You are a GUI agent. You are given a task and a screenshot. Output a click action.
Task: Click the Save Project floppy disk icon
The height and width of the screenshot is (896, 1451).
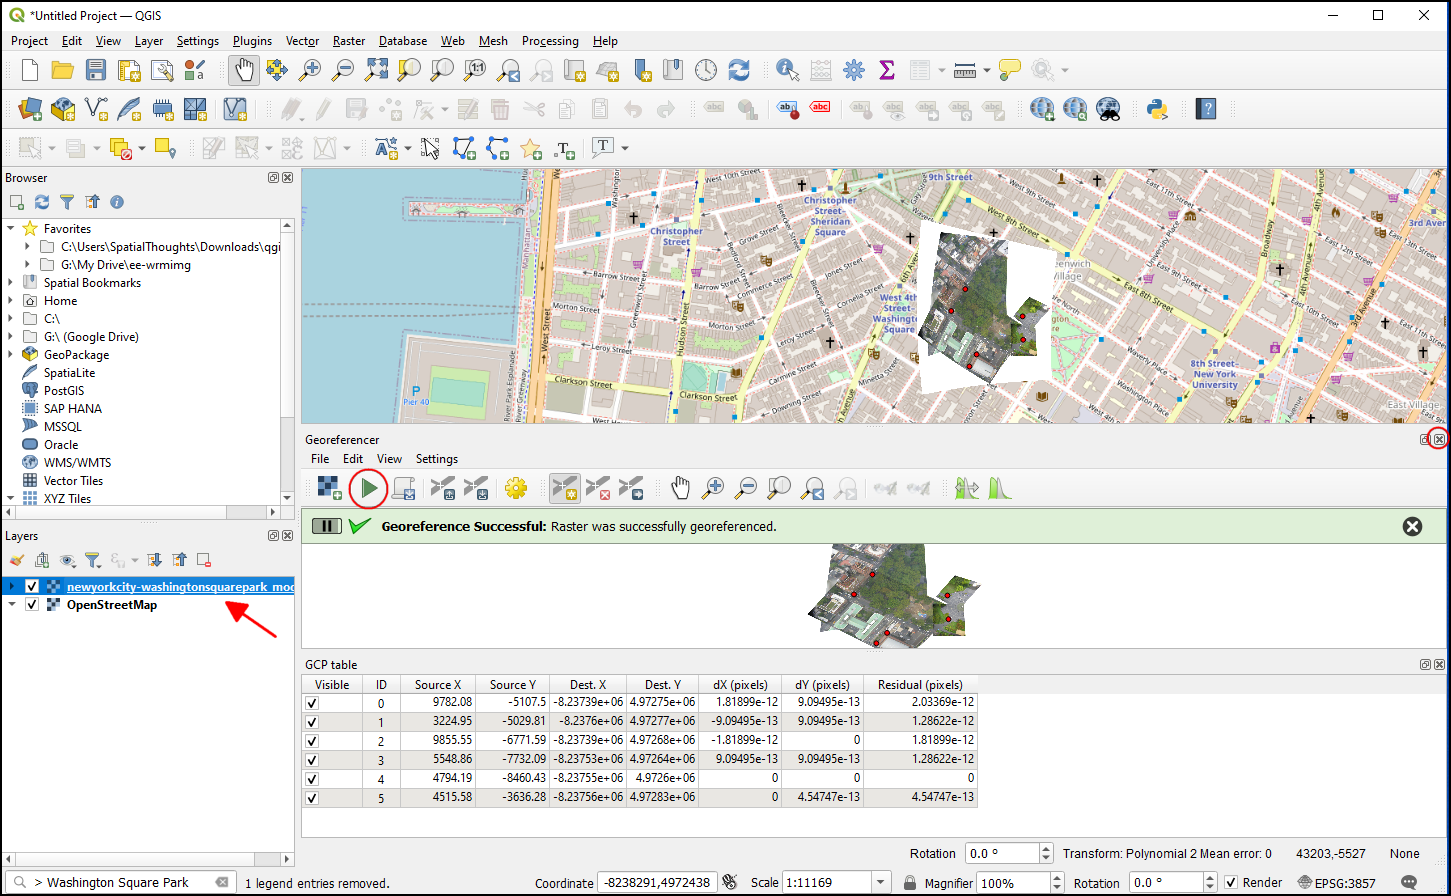coord(96,69)
